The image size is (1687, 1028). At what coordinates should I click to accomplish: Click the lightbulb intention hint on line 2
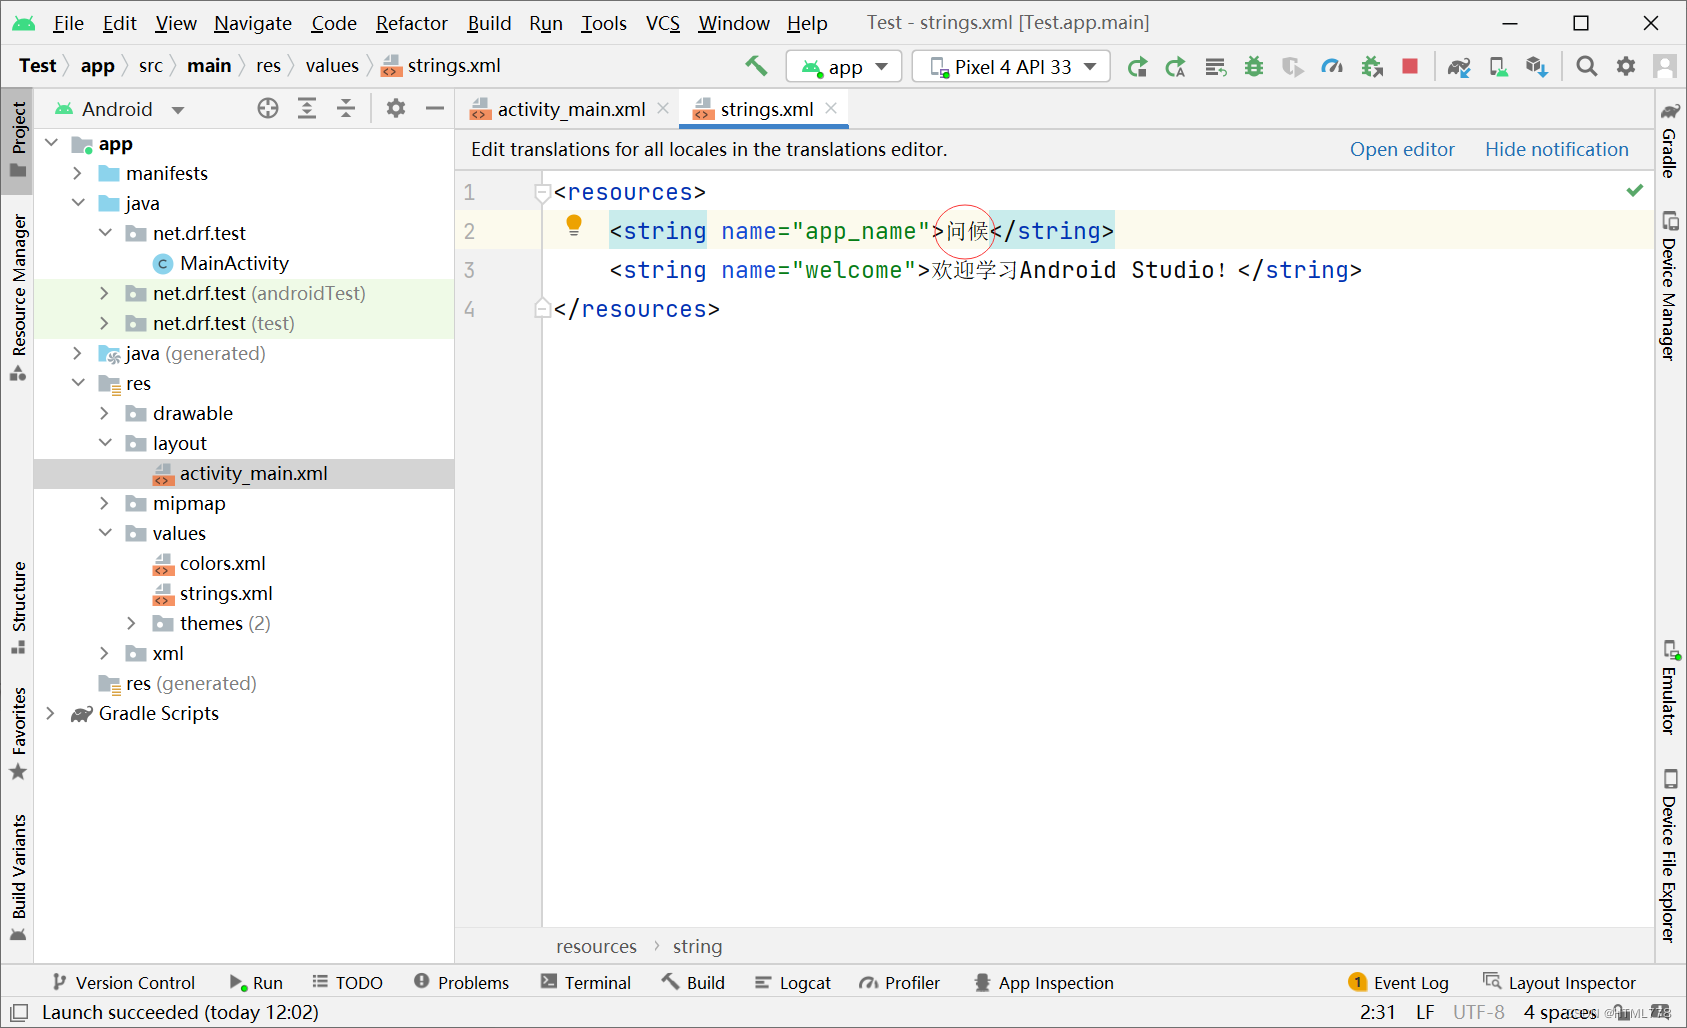[x=574, y=225]
